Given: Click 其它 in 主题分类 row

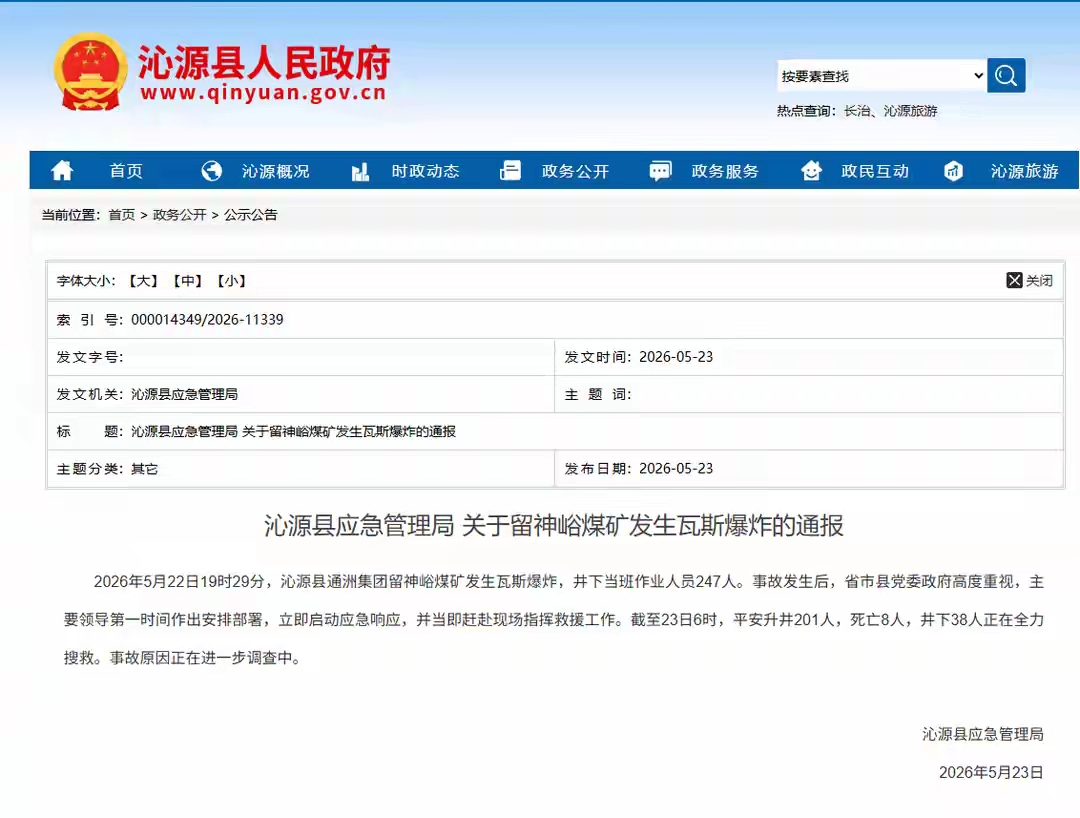Looking at the screenshot, I should [x=145, y=469].
